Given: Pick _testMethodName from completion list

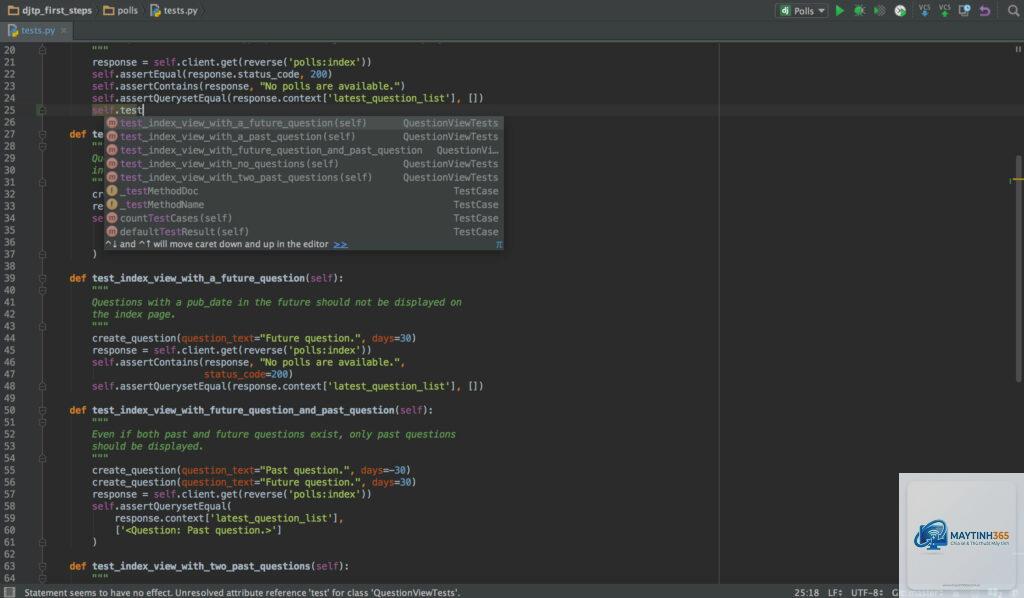Looking at the screenshot, I should 304,204.
